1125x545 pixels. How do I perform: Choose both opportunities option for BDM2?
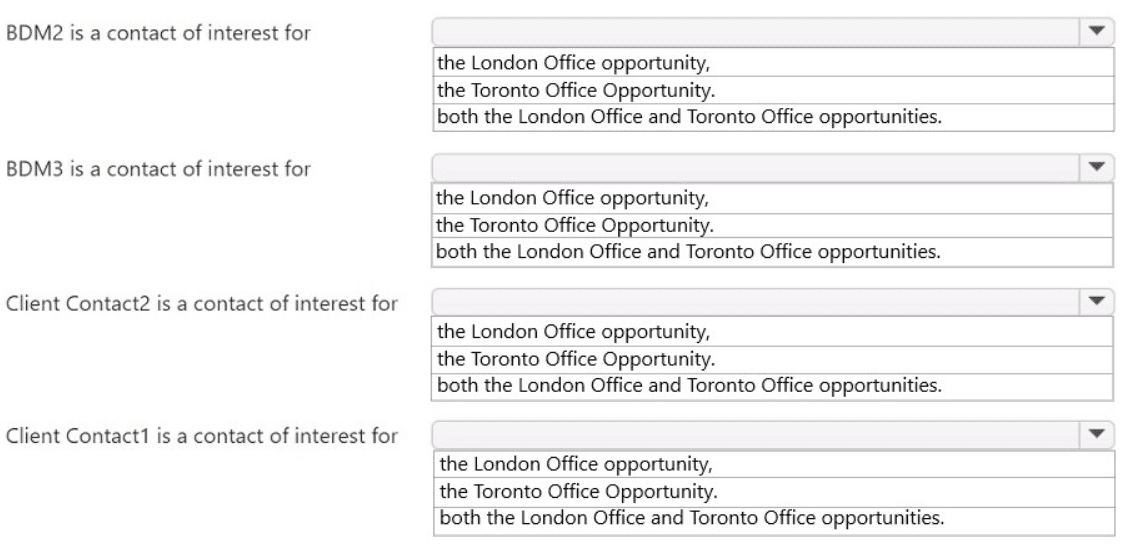(x=773, y=117)
